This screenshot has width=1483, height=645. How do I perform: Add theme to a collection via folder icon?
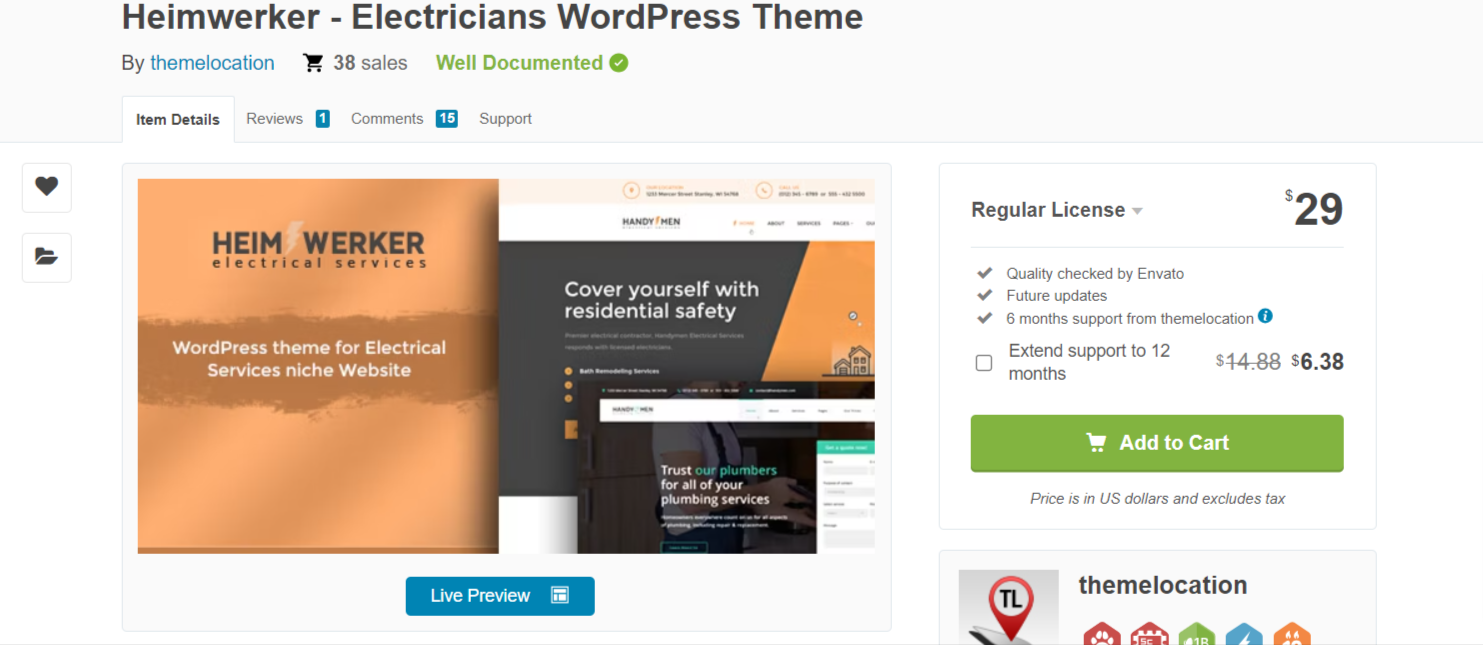46,257
